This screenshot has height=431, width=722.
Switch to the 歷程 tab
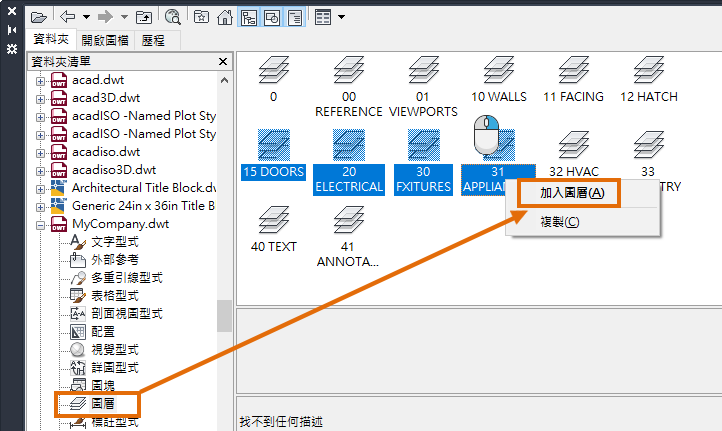[x=153, y=41]
